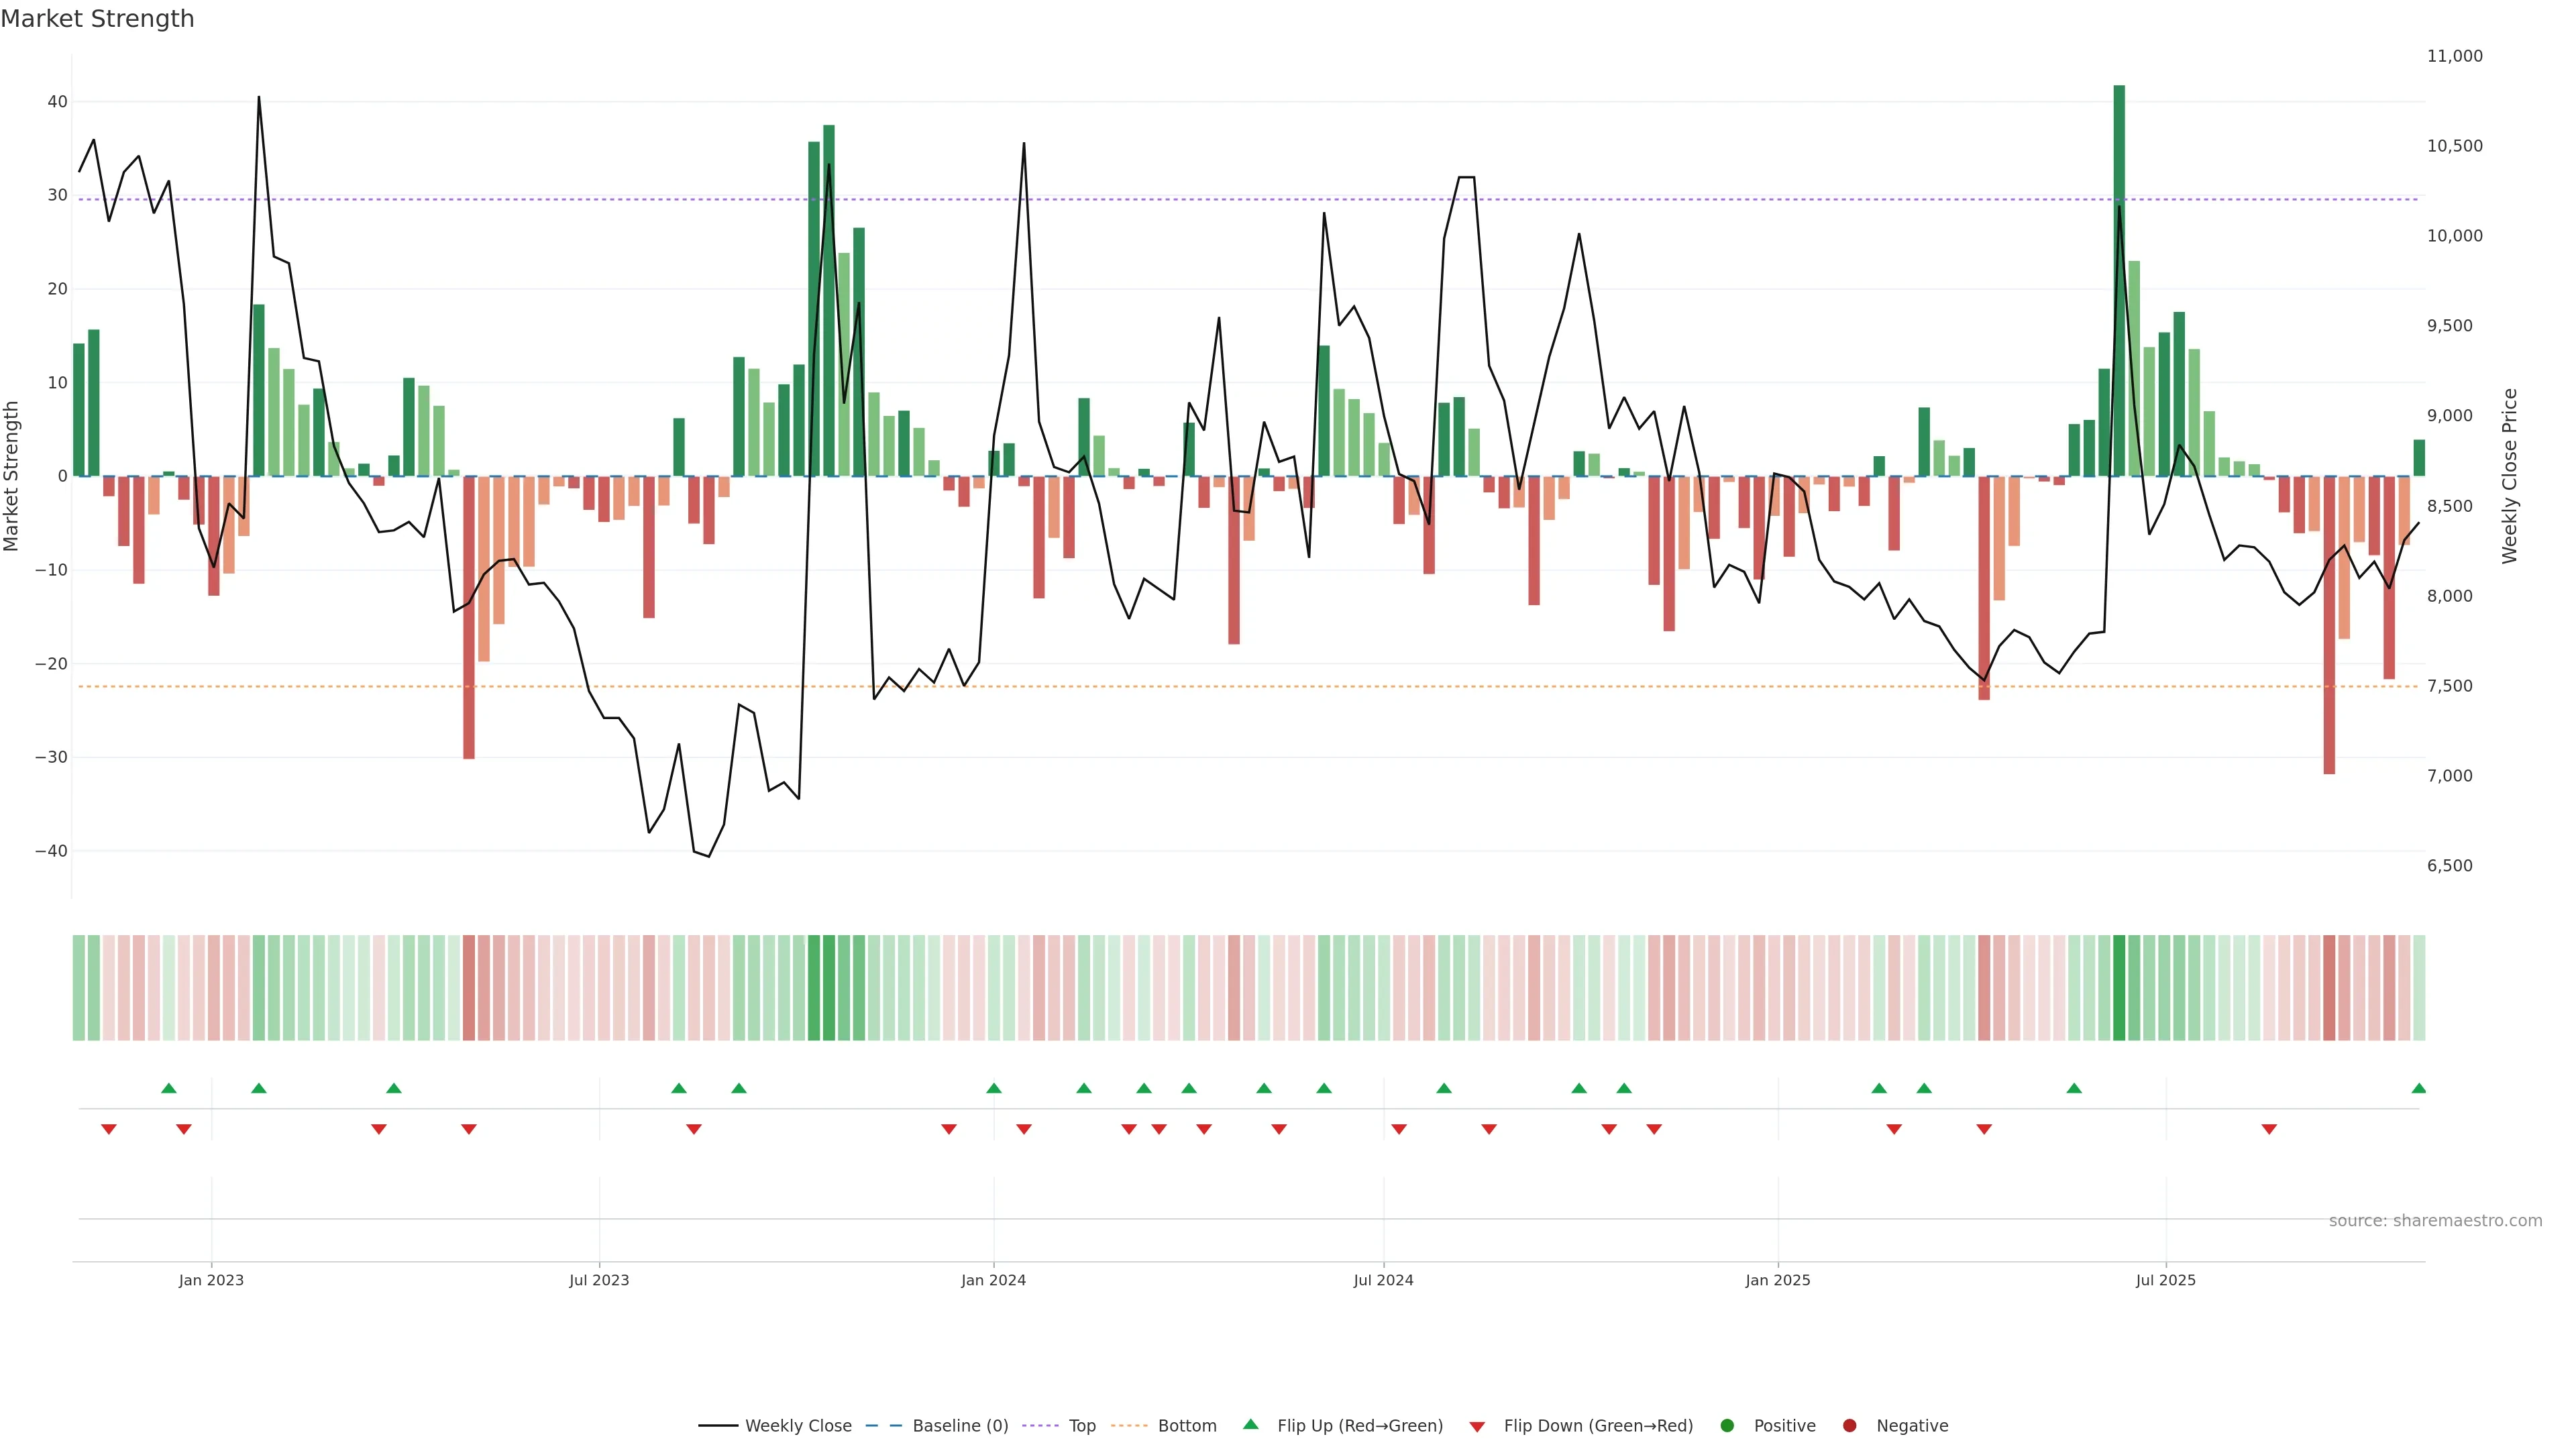Toggle the Top legend label
This screenshot has width=2576, height=1449.
click(x=1082, y=1425)
